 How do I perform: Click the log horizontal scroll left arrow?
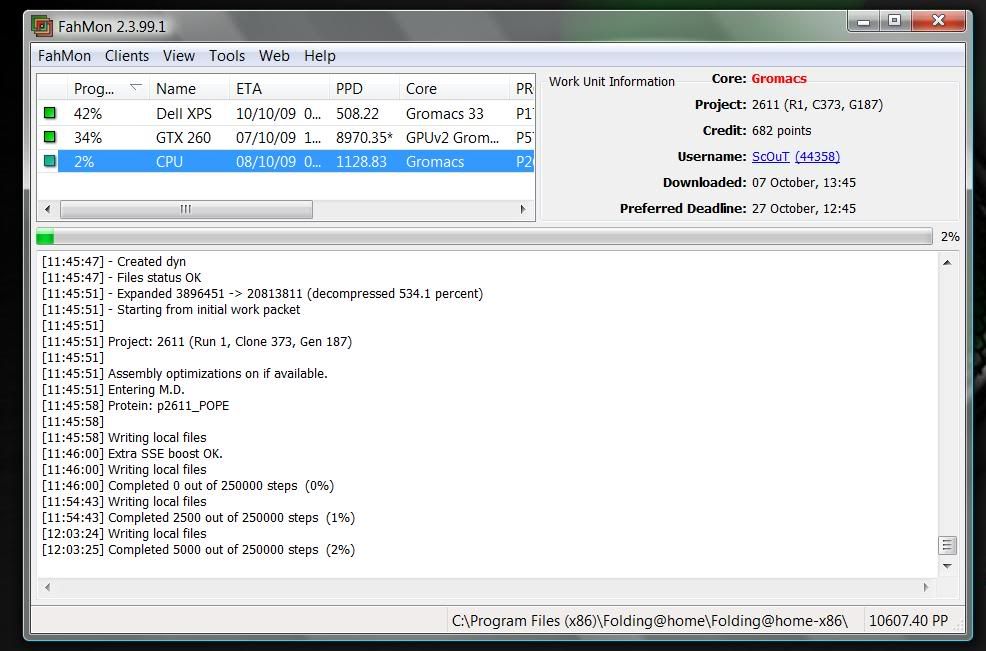[x=47, y=587]
